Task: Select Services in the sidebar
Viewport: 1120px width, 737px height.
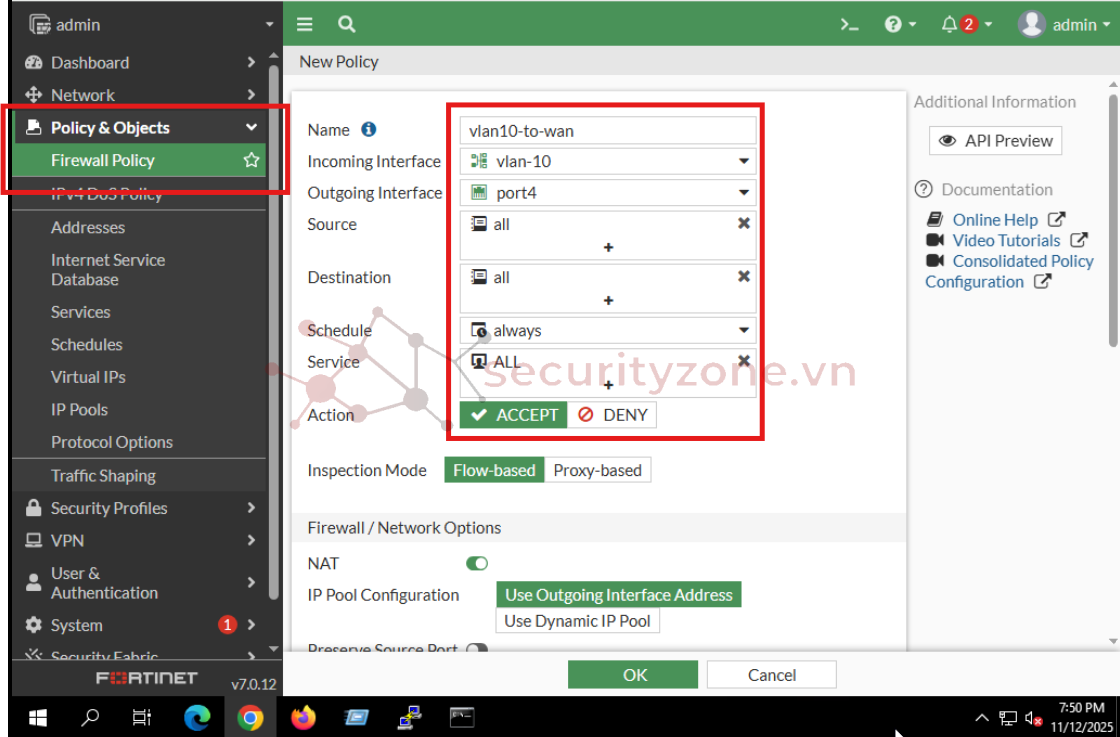Action: [80, 311]
